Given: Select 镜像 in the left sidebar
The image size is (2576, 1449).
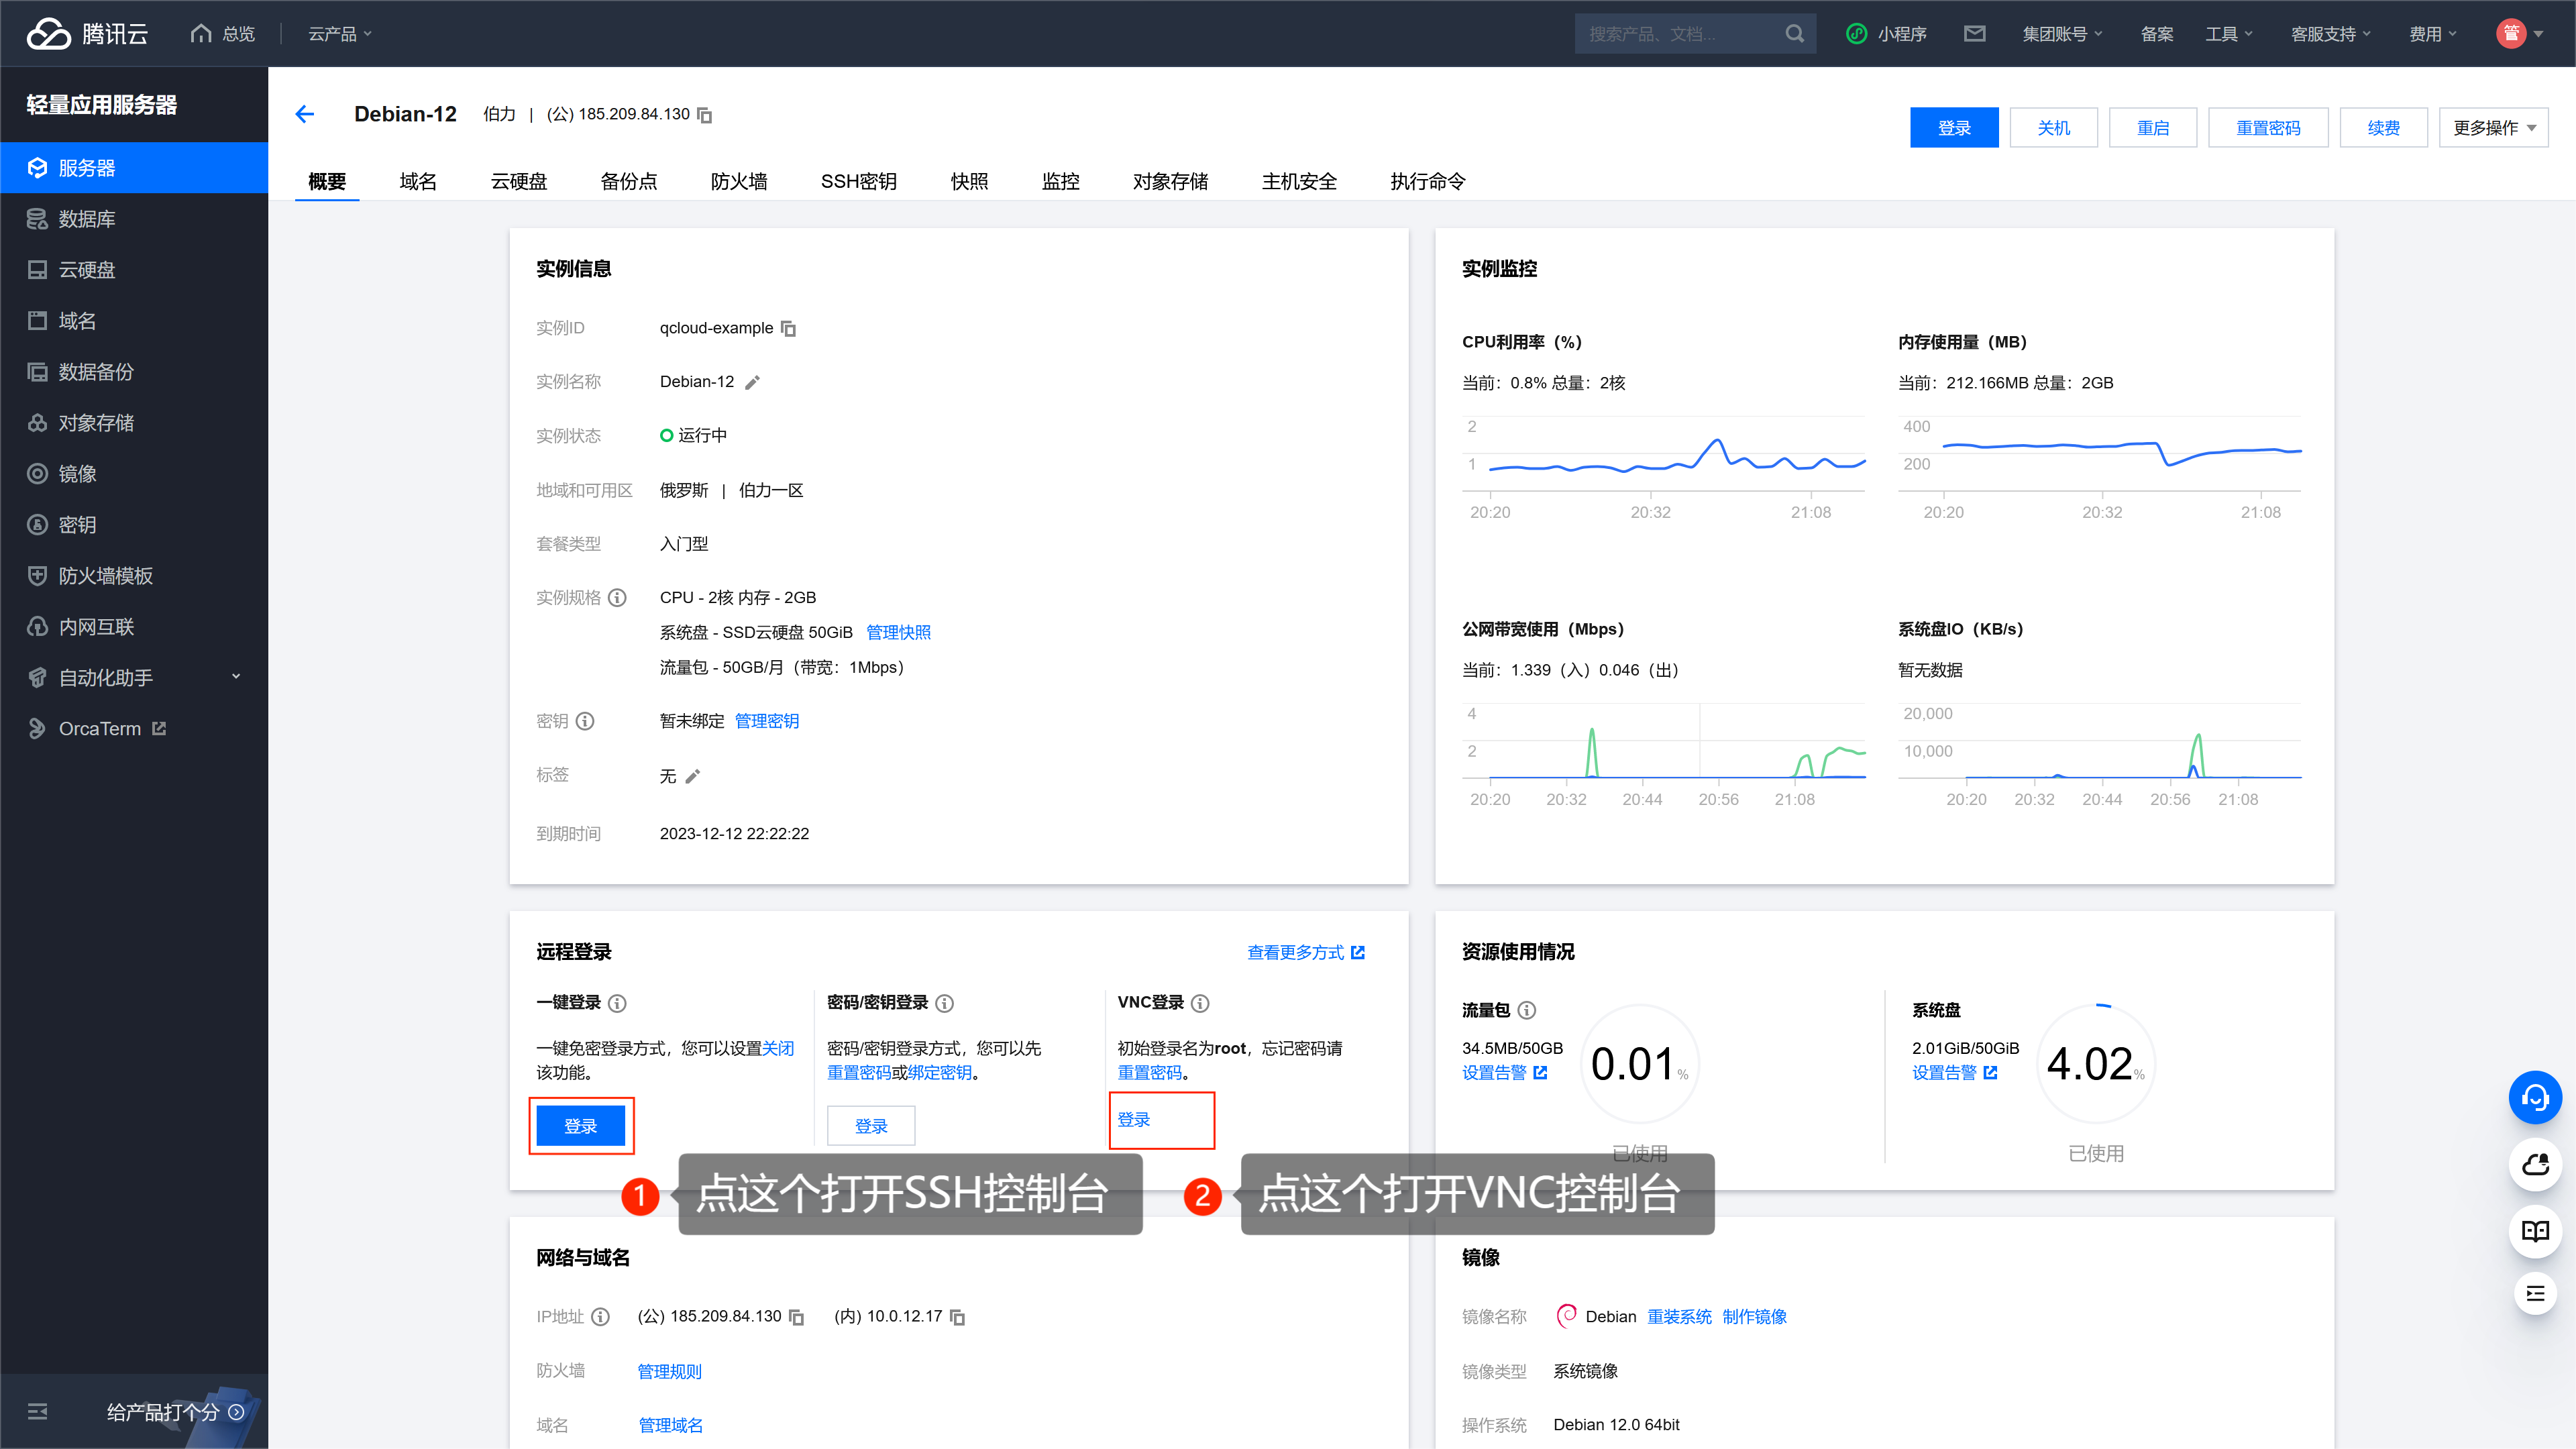Looking at the screenshot, I should (x=78, y=474).
